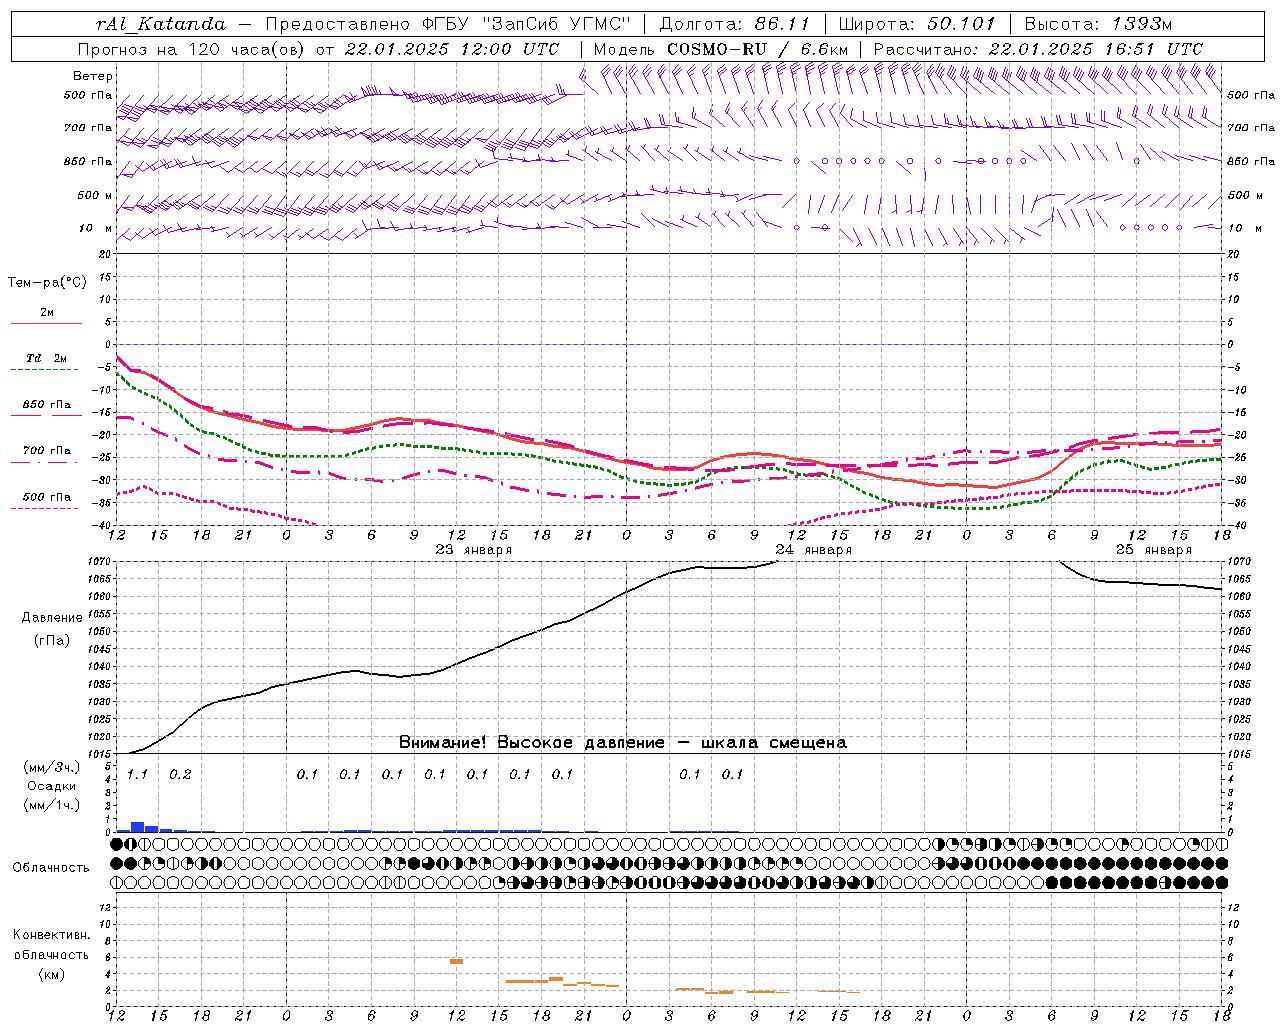Click the (мм/3ч.) precipitation unit label

[x=52, y=768]
